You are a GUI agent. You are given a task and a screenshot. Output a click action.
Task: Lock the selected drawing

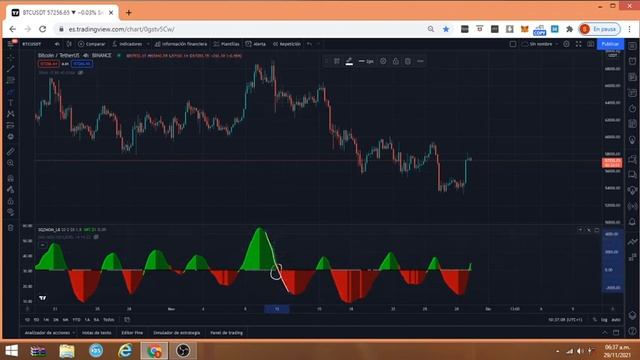coord(396,61)
